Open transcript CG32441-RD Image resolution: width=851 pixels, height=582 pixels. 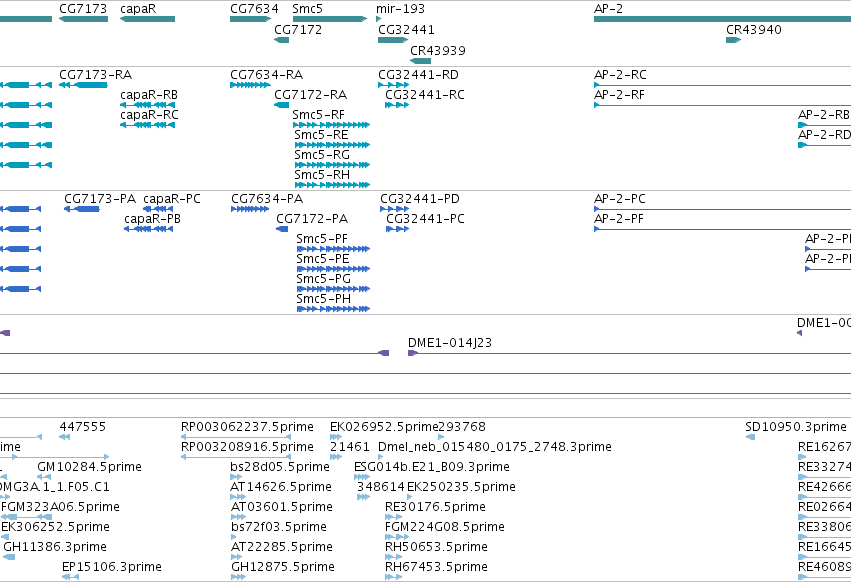[x=418, y=75]
